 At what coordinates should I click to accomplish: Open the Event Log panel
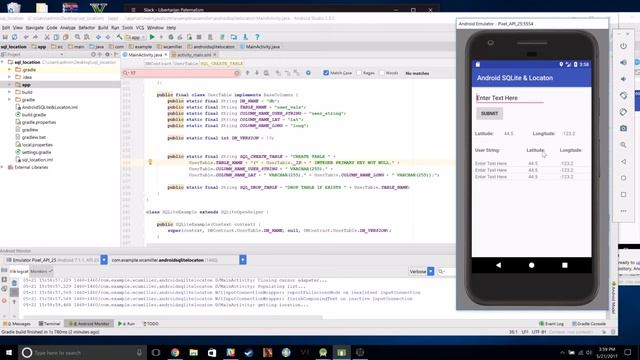click(551, 324)
